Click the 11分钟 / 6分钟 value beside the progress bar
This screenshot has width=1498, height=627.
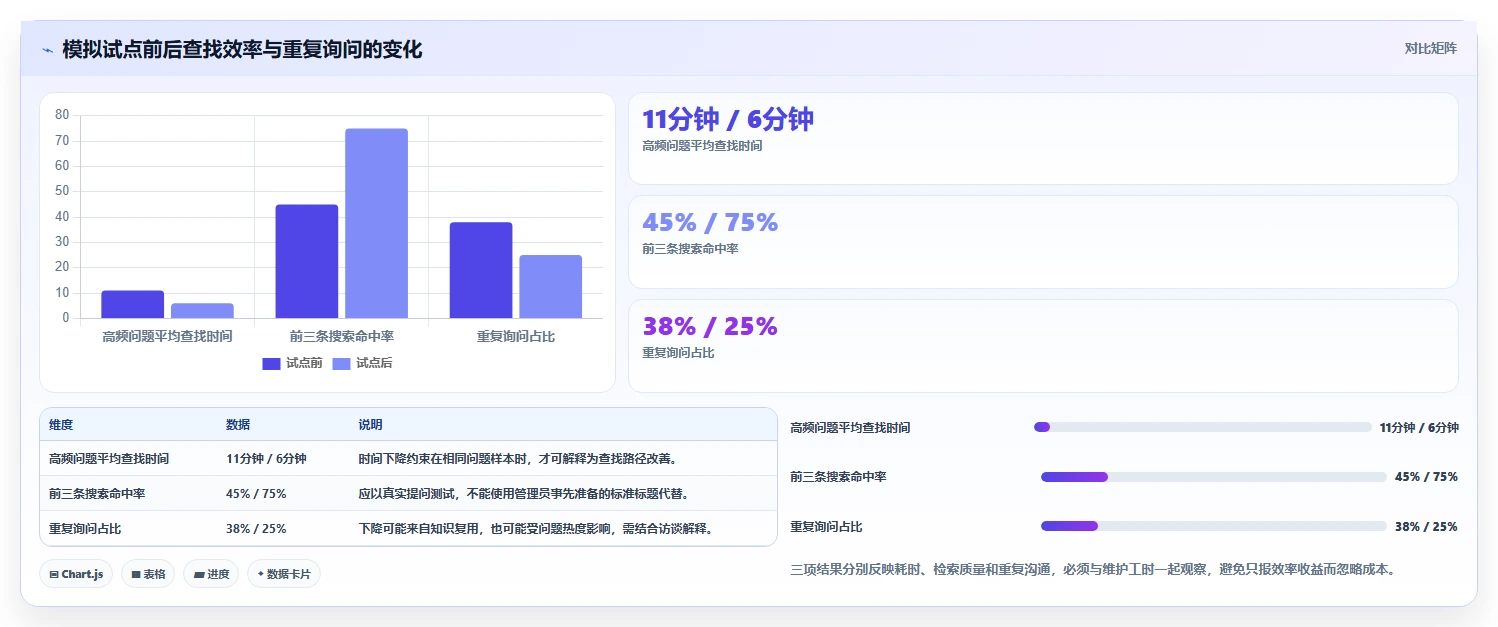click(x=1419, y=427)
